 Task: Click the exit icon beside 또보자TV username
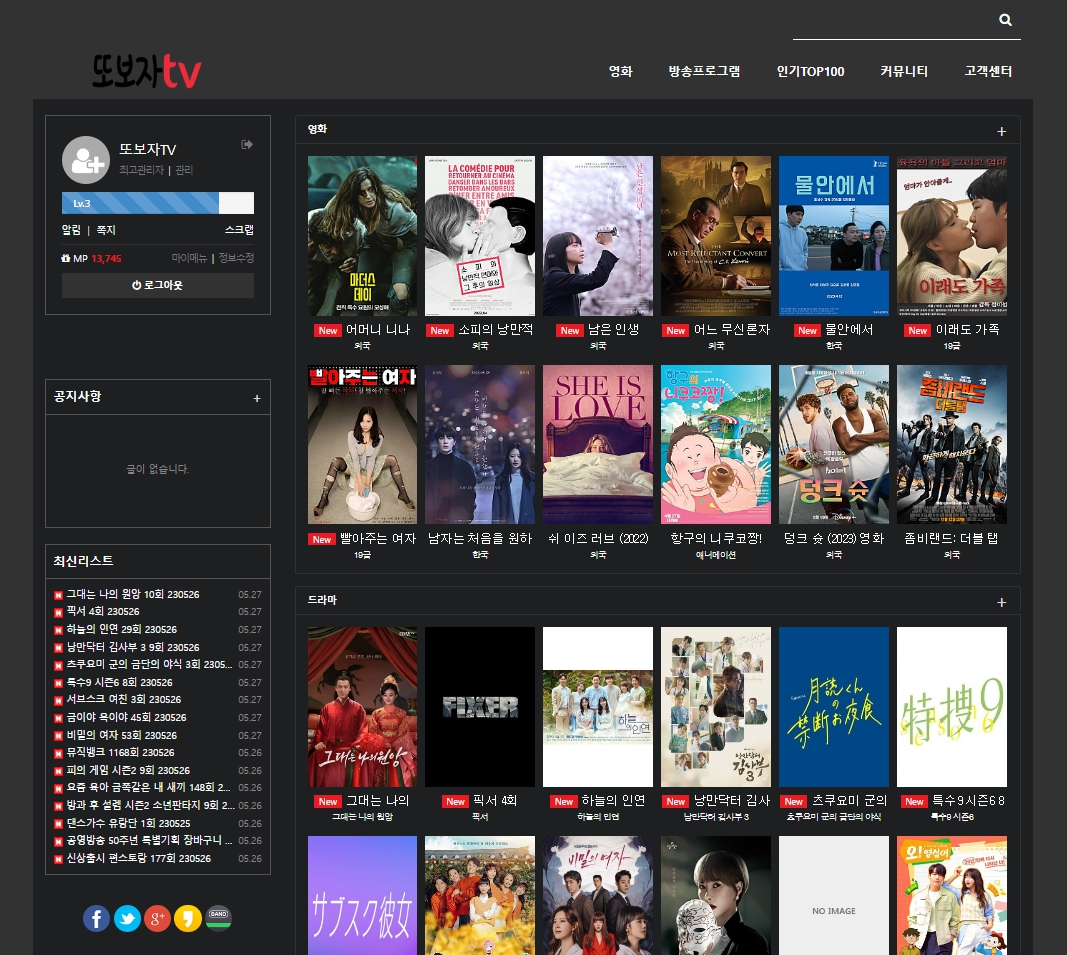247,144
